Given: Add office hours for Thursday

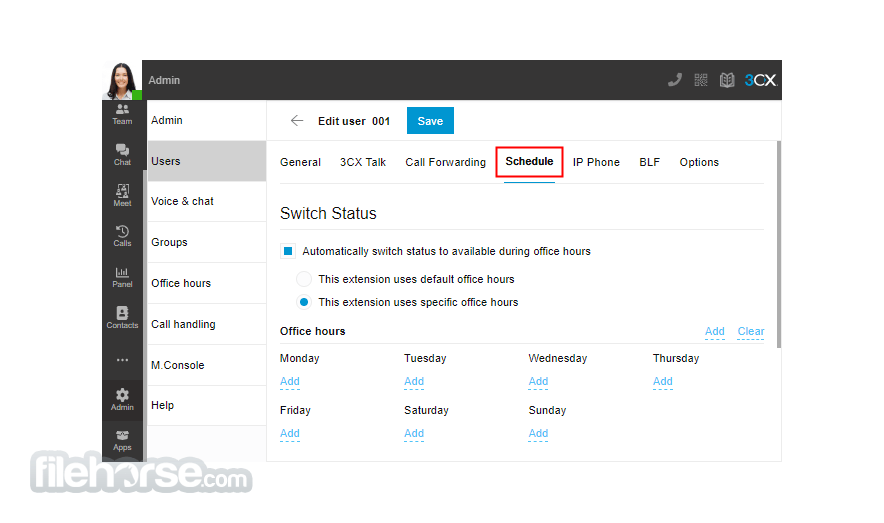Looking at the screenshot, I should point(663,382).
